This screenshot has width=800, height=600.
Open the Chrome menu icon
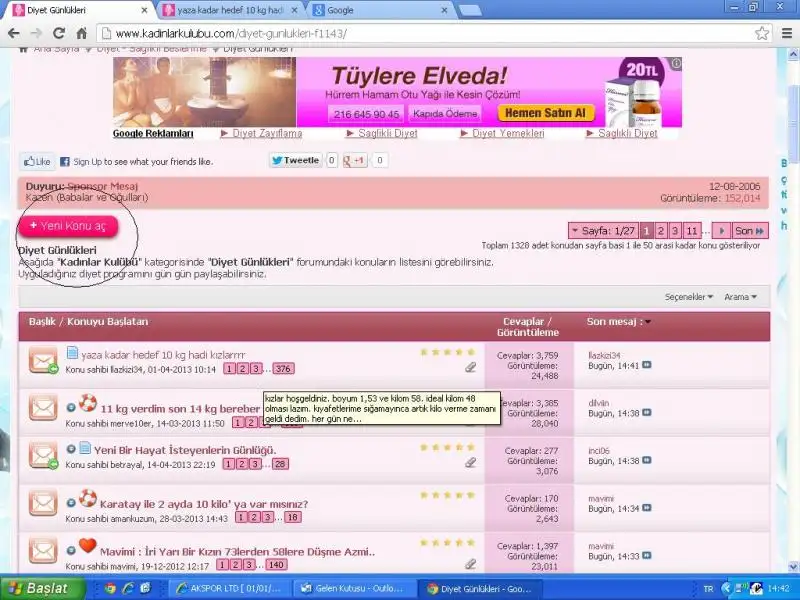(787, 34)
